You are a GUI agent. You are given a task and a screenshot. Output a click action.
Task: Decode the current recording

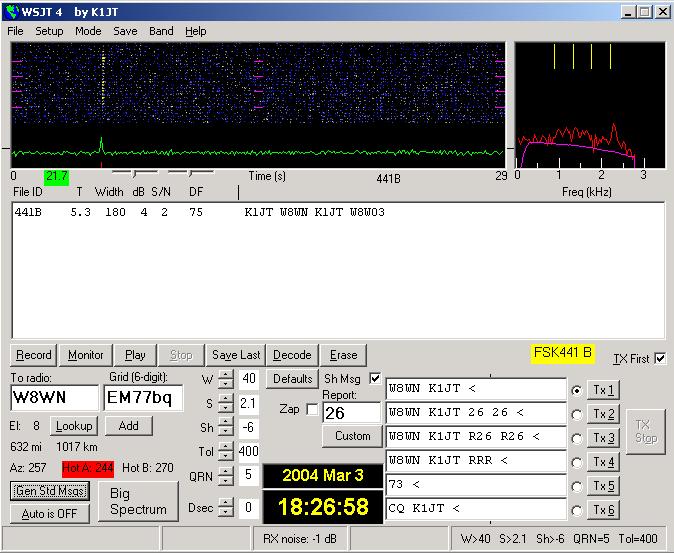[x=292, y=355]
